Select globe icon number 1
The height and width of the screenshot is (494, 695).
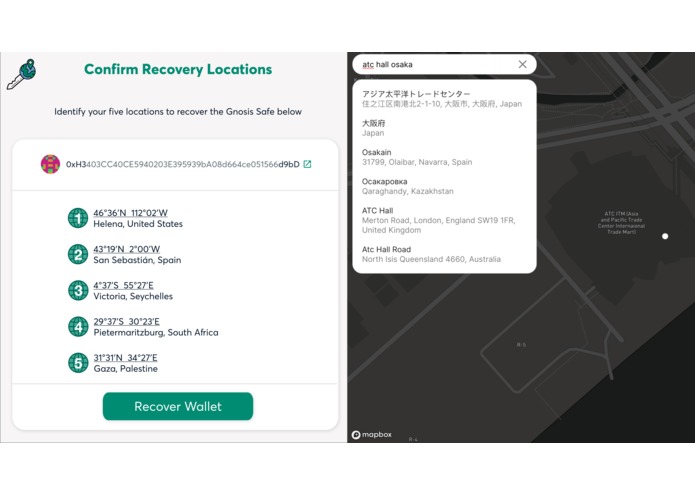click(x=78, y=218)
